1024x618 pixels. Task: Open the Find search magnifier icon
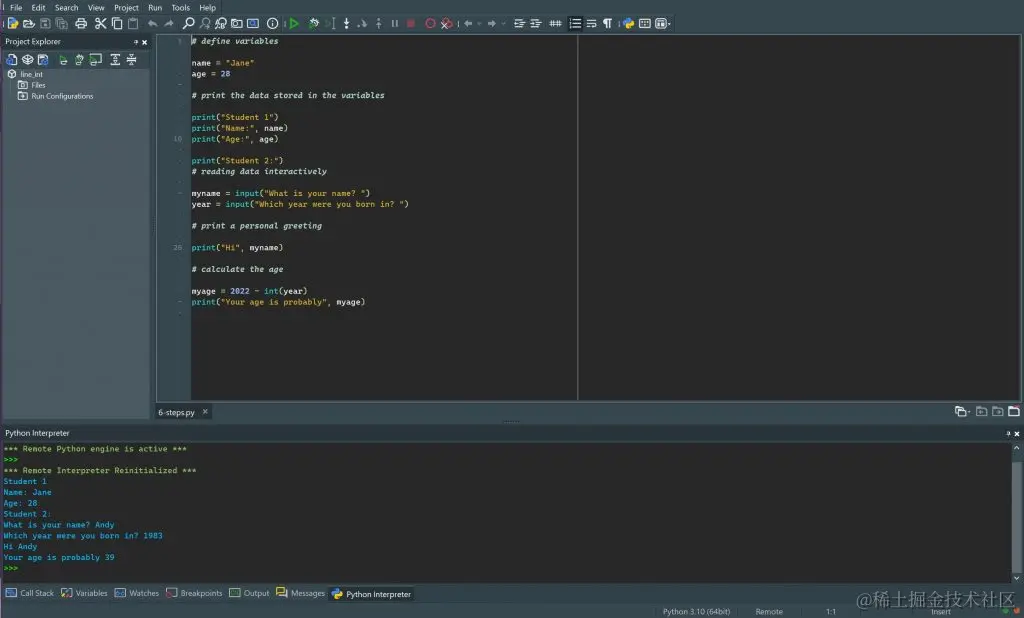click(188, 23)
